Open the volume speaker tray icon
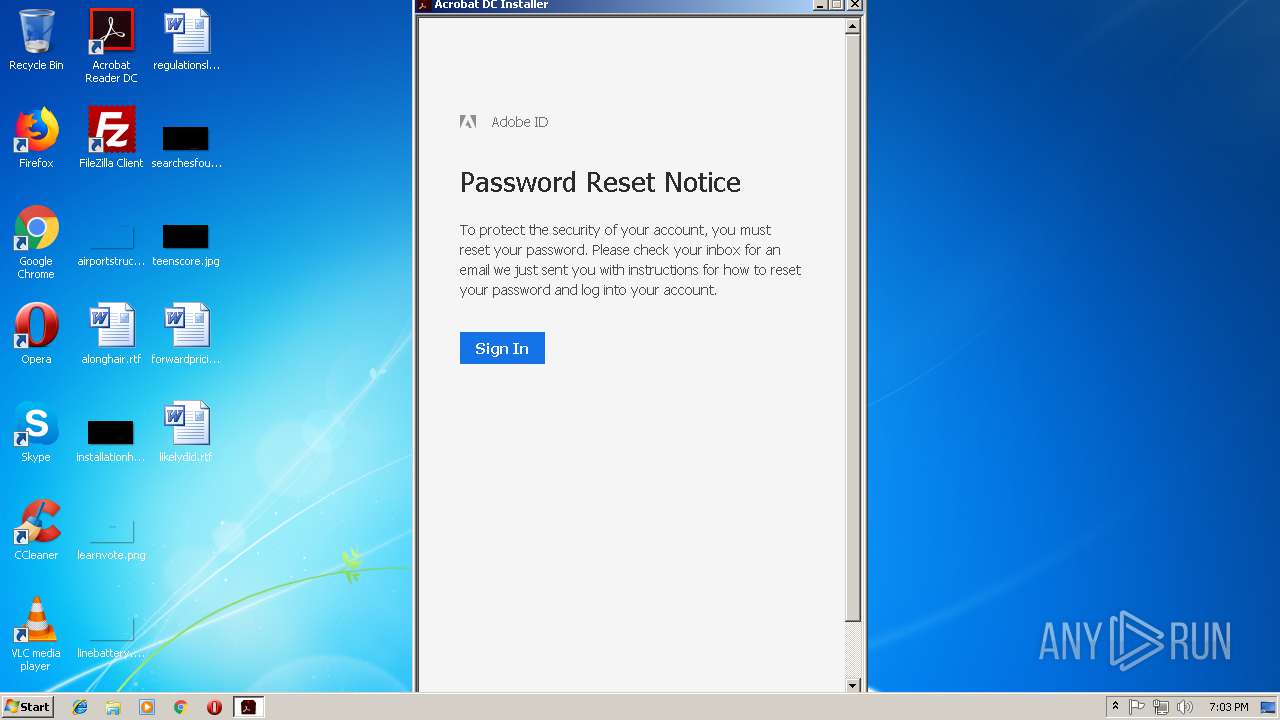 pyautogui.click(x=1185, y=707)
